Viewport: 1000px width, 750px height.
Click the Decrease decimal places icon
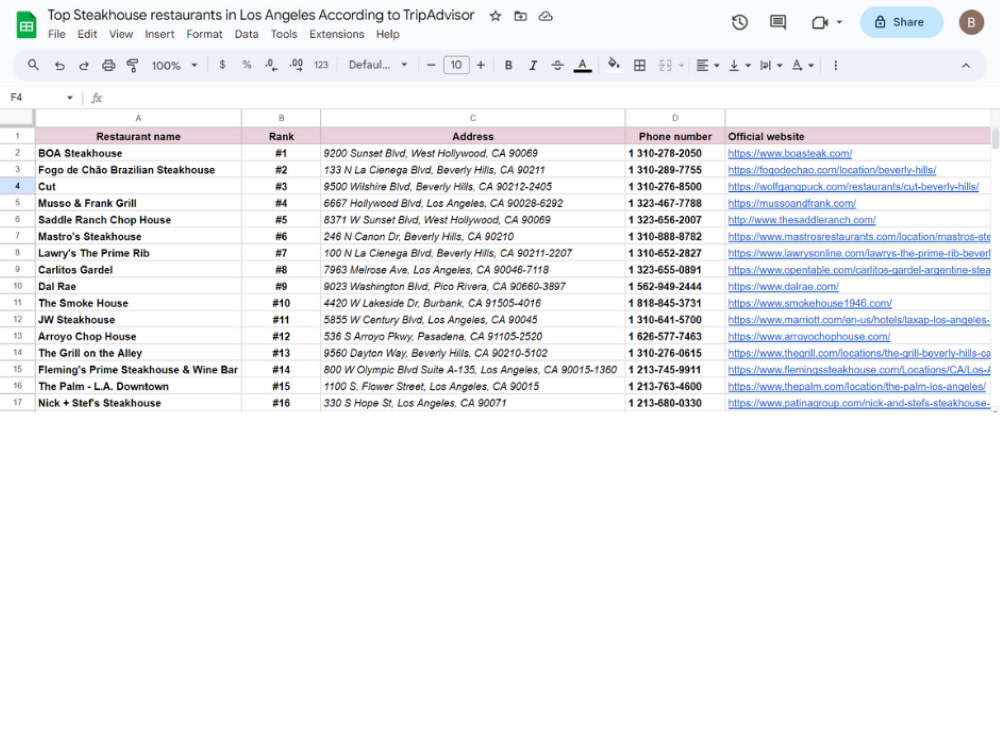269,64
